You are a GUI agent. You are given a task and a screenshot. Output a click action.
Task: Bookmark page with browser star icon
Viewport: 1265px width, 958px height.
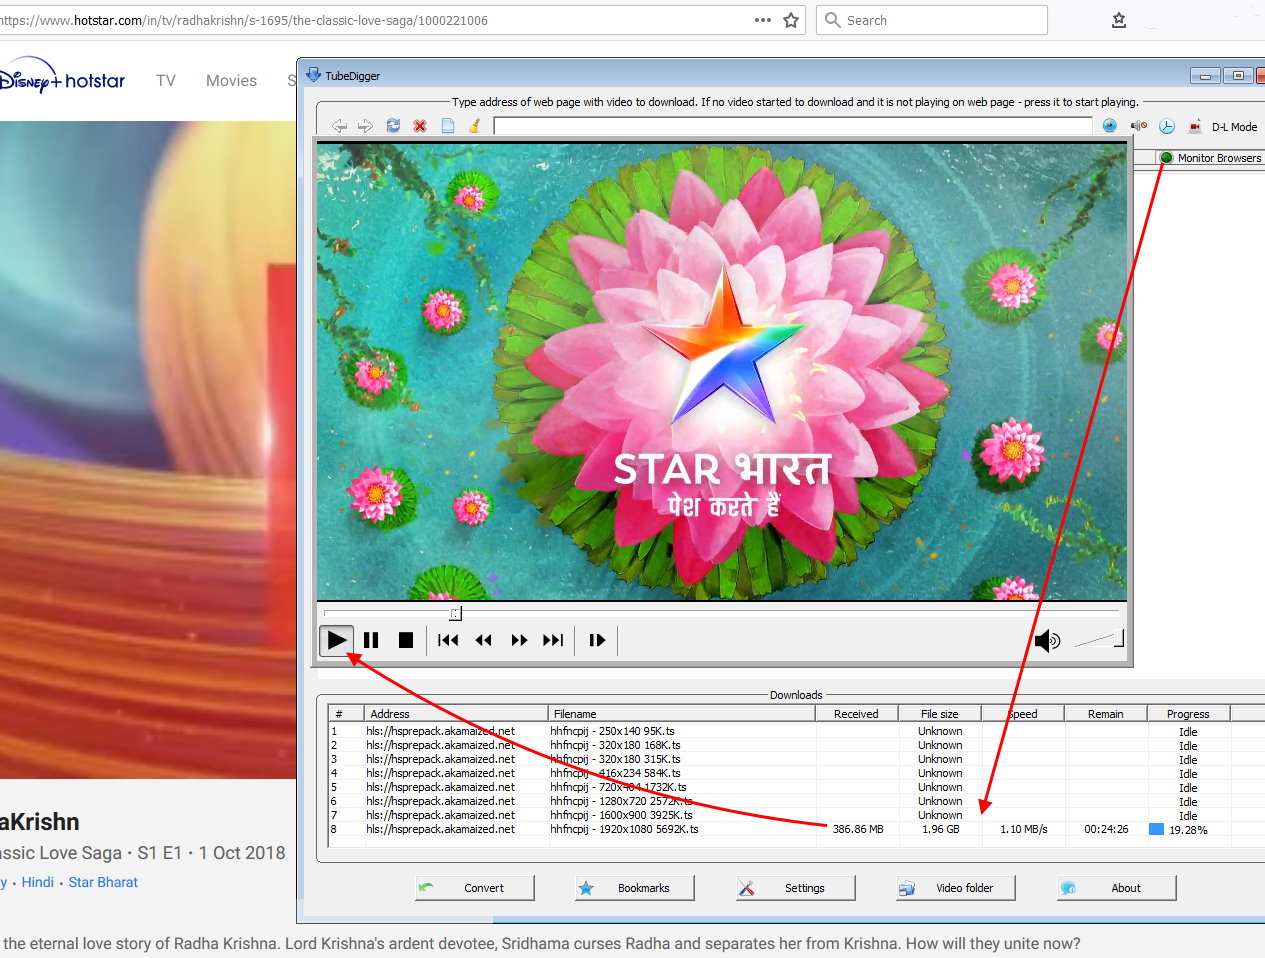point(791,20)
